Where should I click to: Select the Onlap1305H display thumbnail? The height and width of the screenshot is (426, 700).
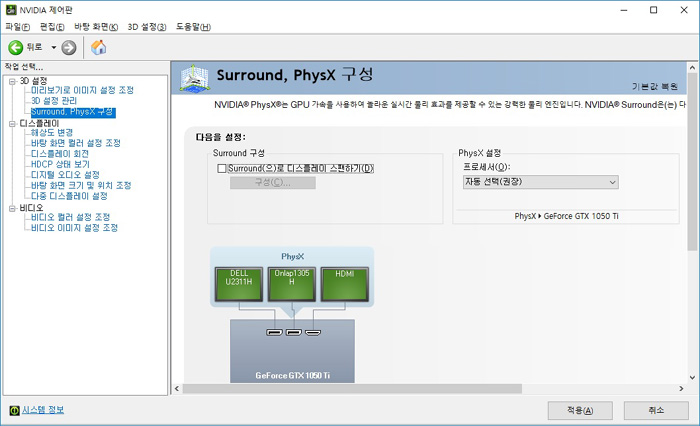pos(292,284)
